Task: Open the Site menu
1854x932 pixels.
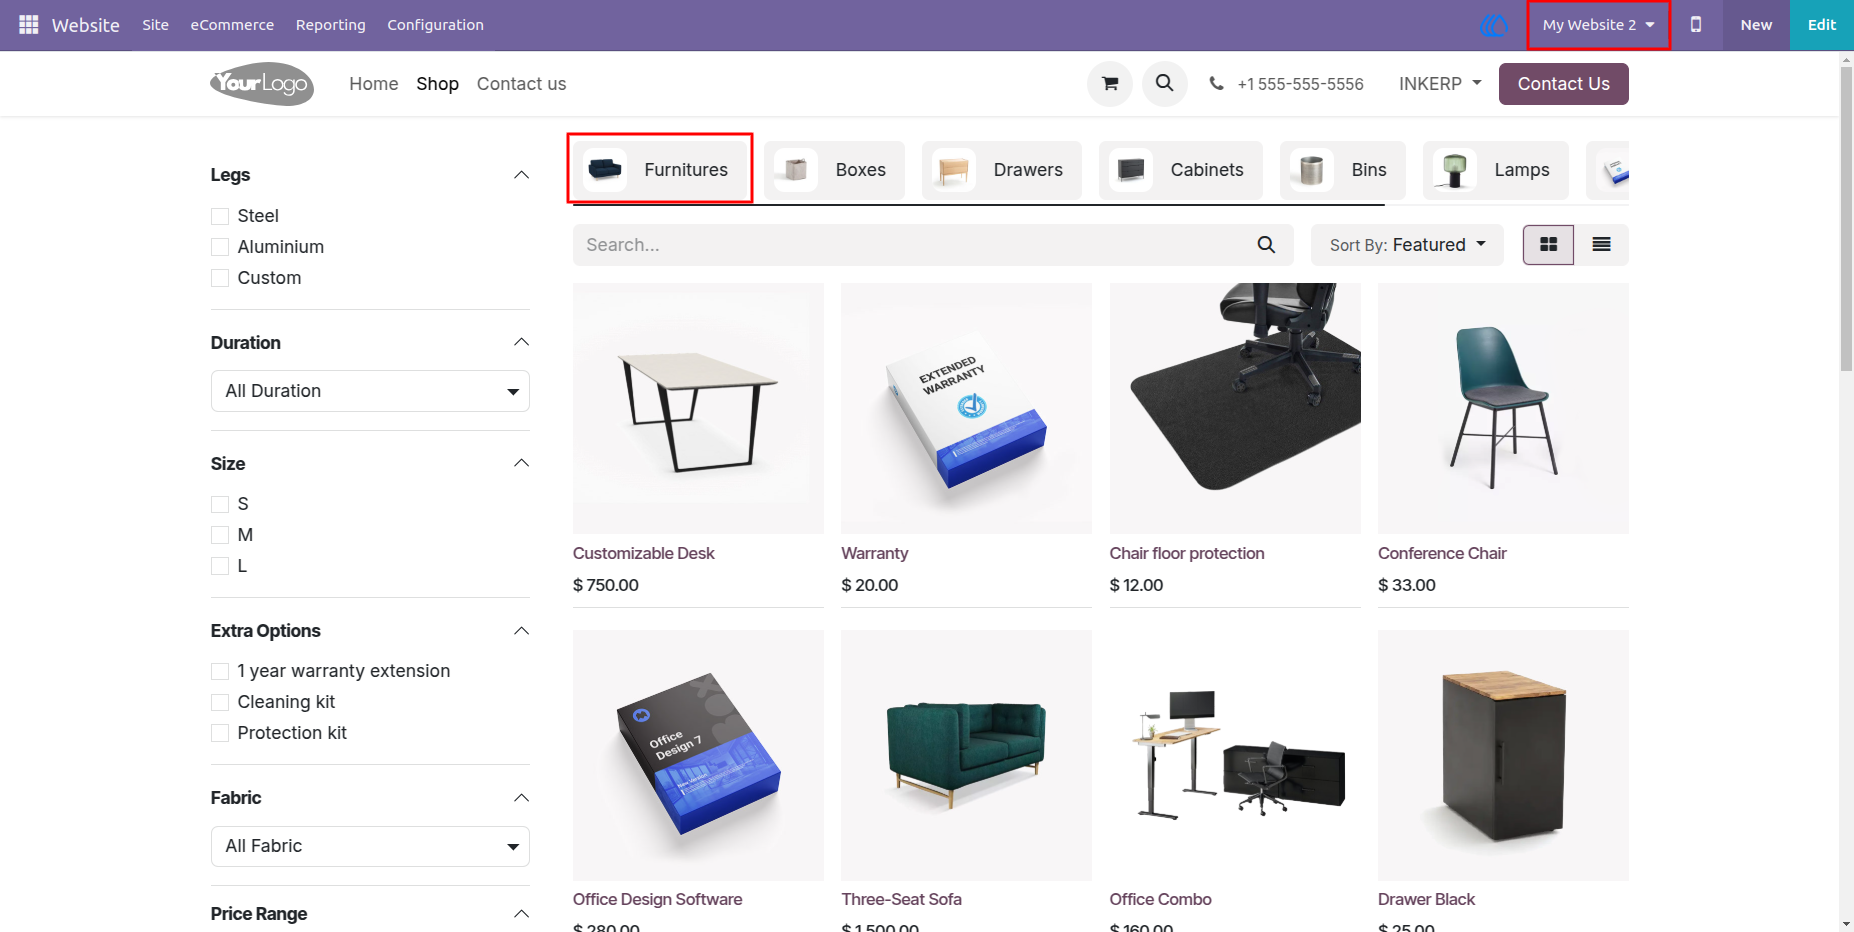Action: 155,25
